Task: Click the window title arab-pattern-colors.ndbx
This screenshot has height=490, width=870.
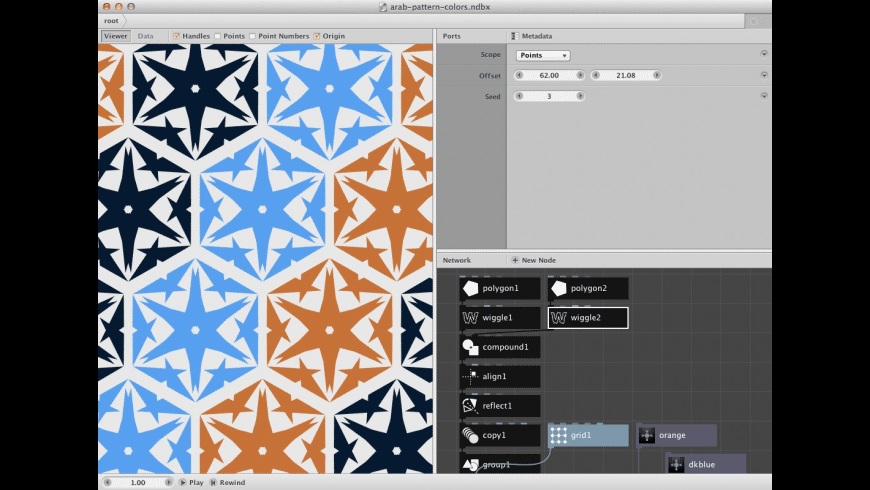Action: tap(440, 7)
